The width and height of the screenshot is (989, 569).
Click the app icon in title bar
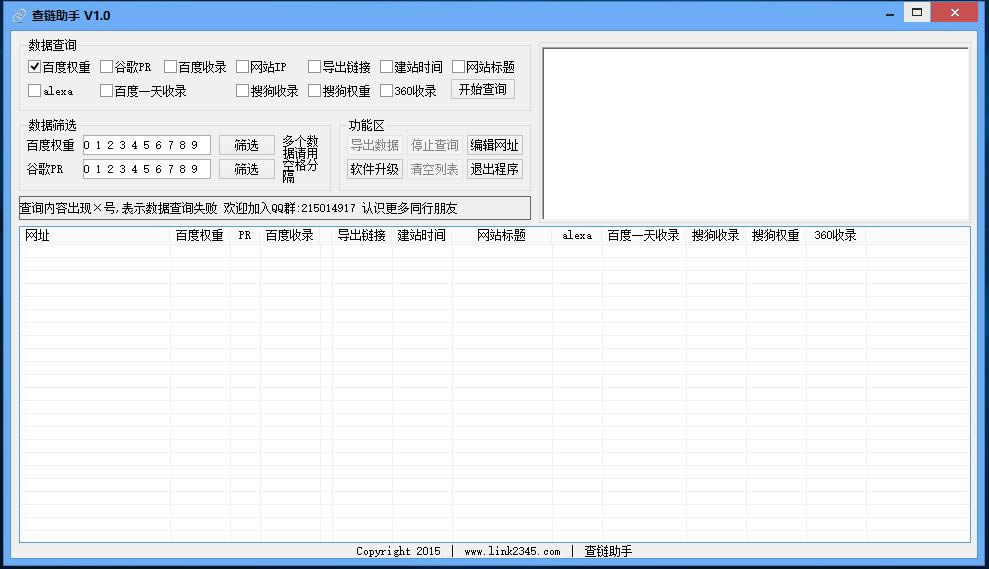[x=19, y=15]
